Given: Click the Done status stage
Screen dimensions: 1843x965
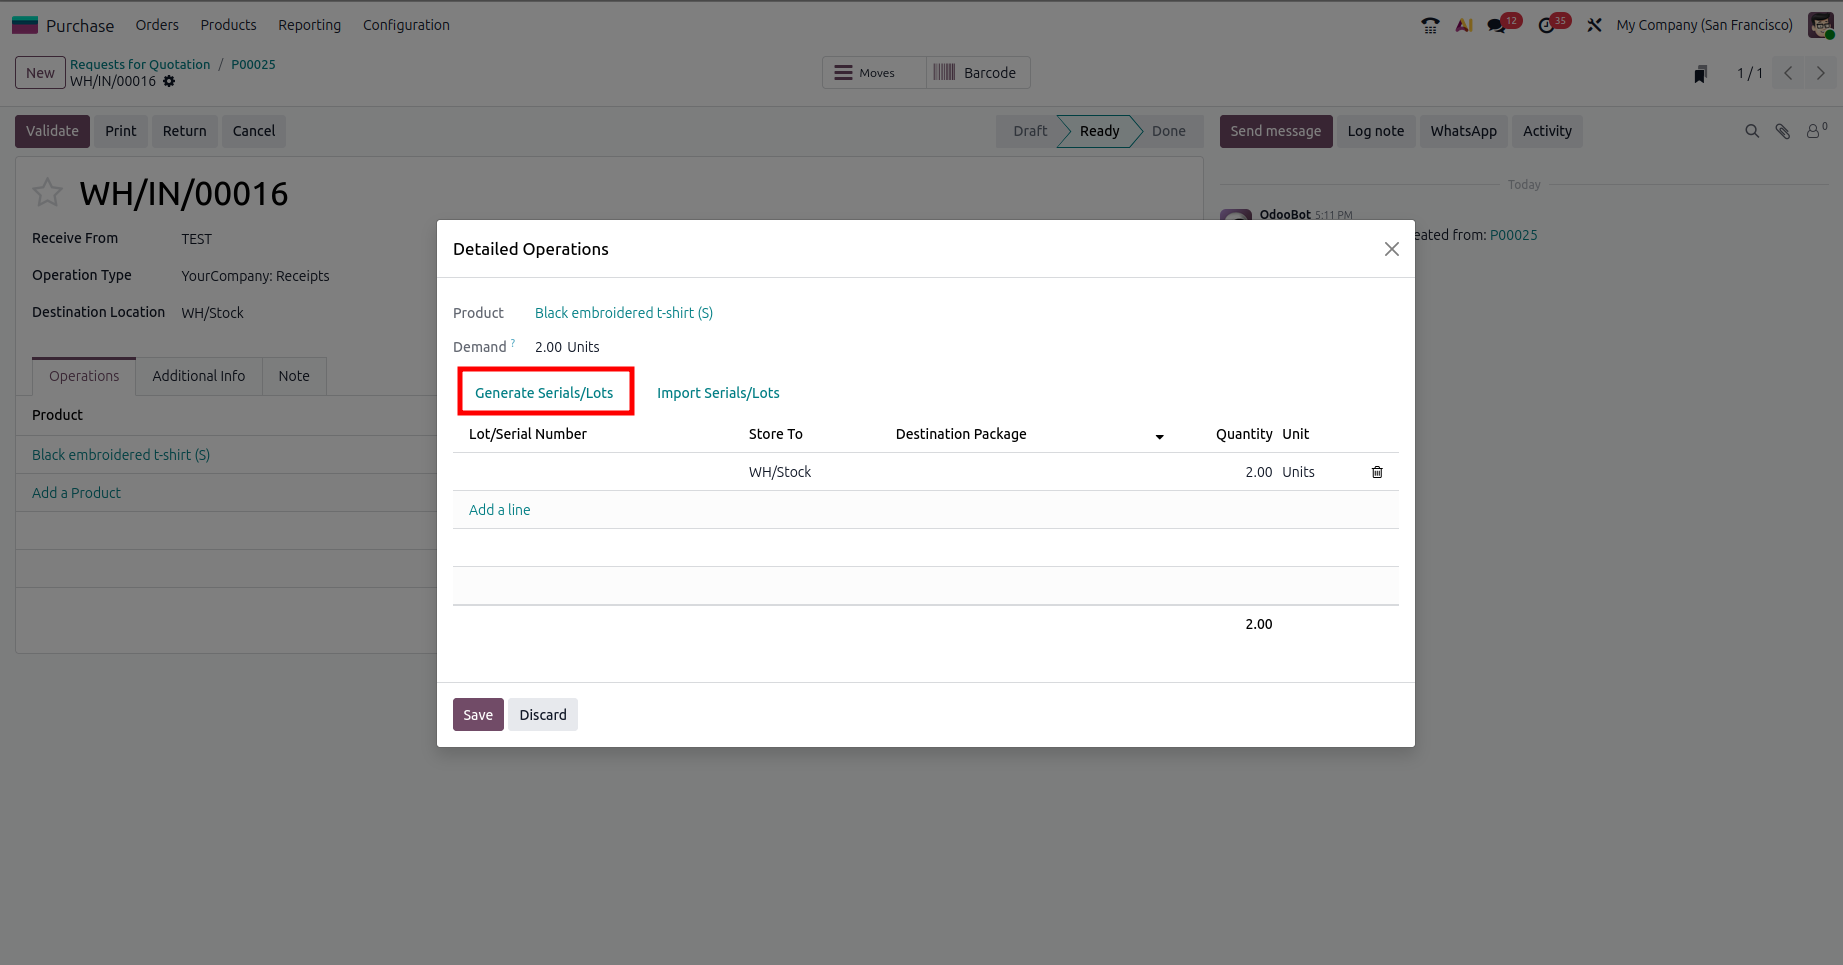Looking at the screenshot, I should tap(1168, 131).
